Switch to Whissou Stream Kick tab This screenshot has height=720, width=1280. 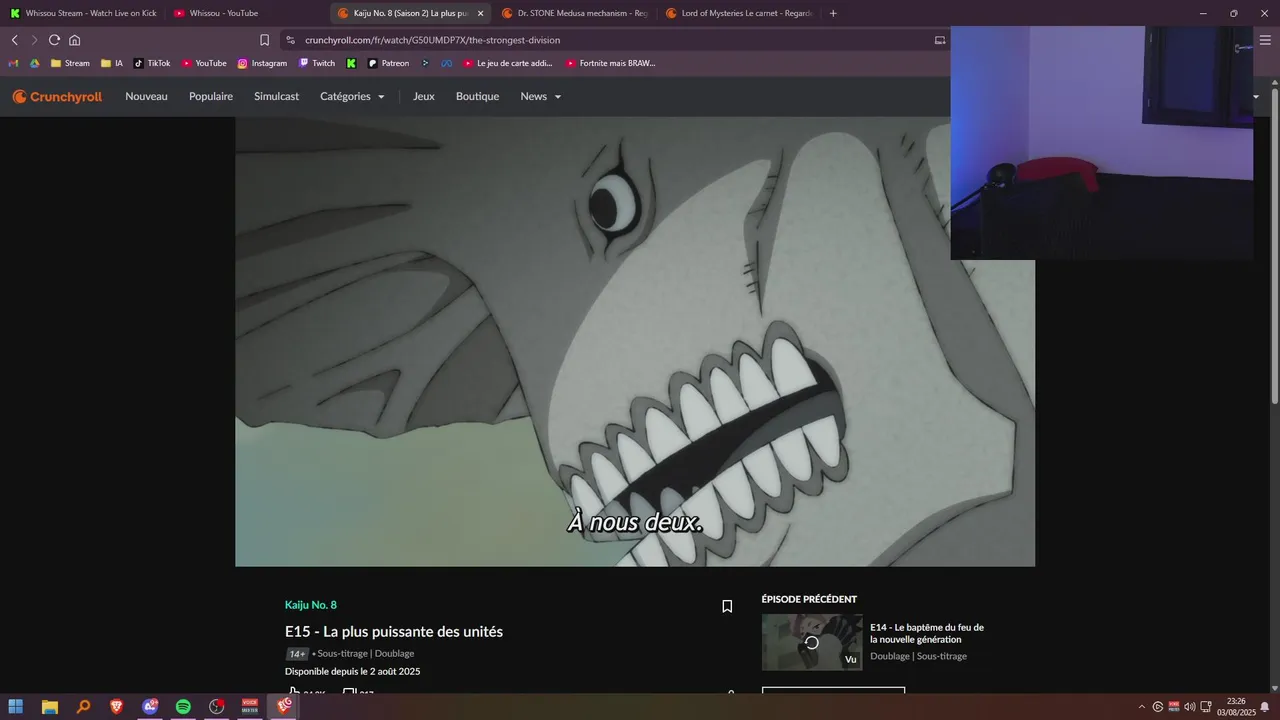tap(83, 13)
